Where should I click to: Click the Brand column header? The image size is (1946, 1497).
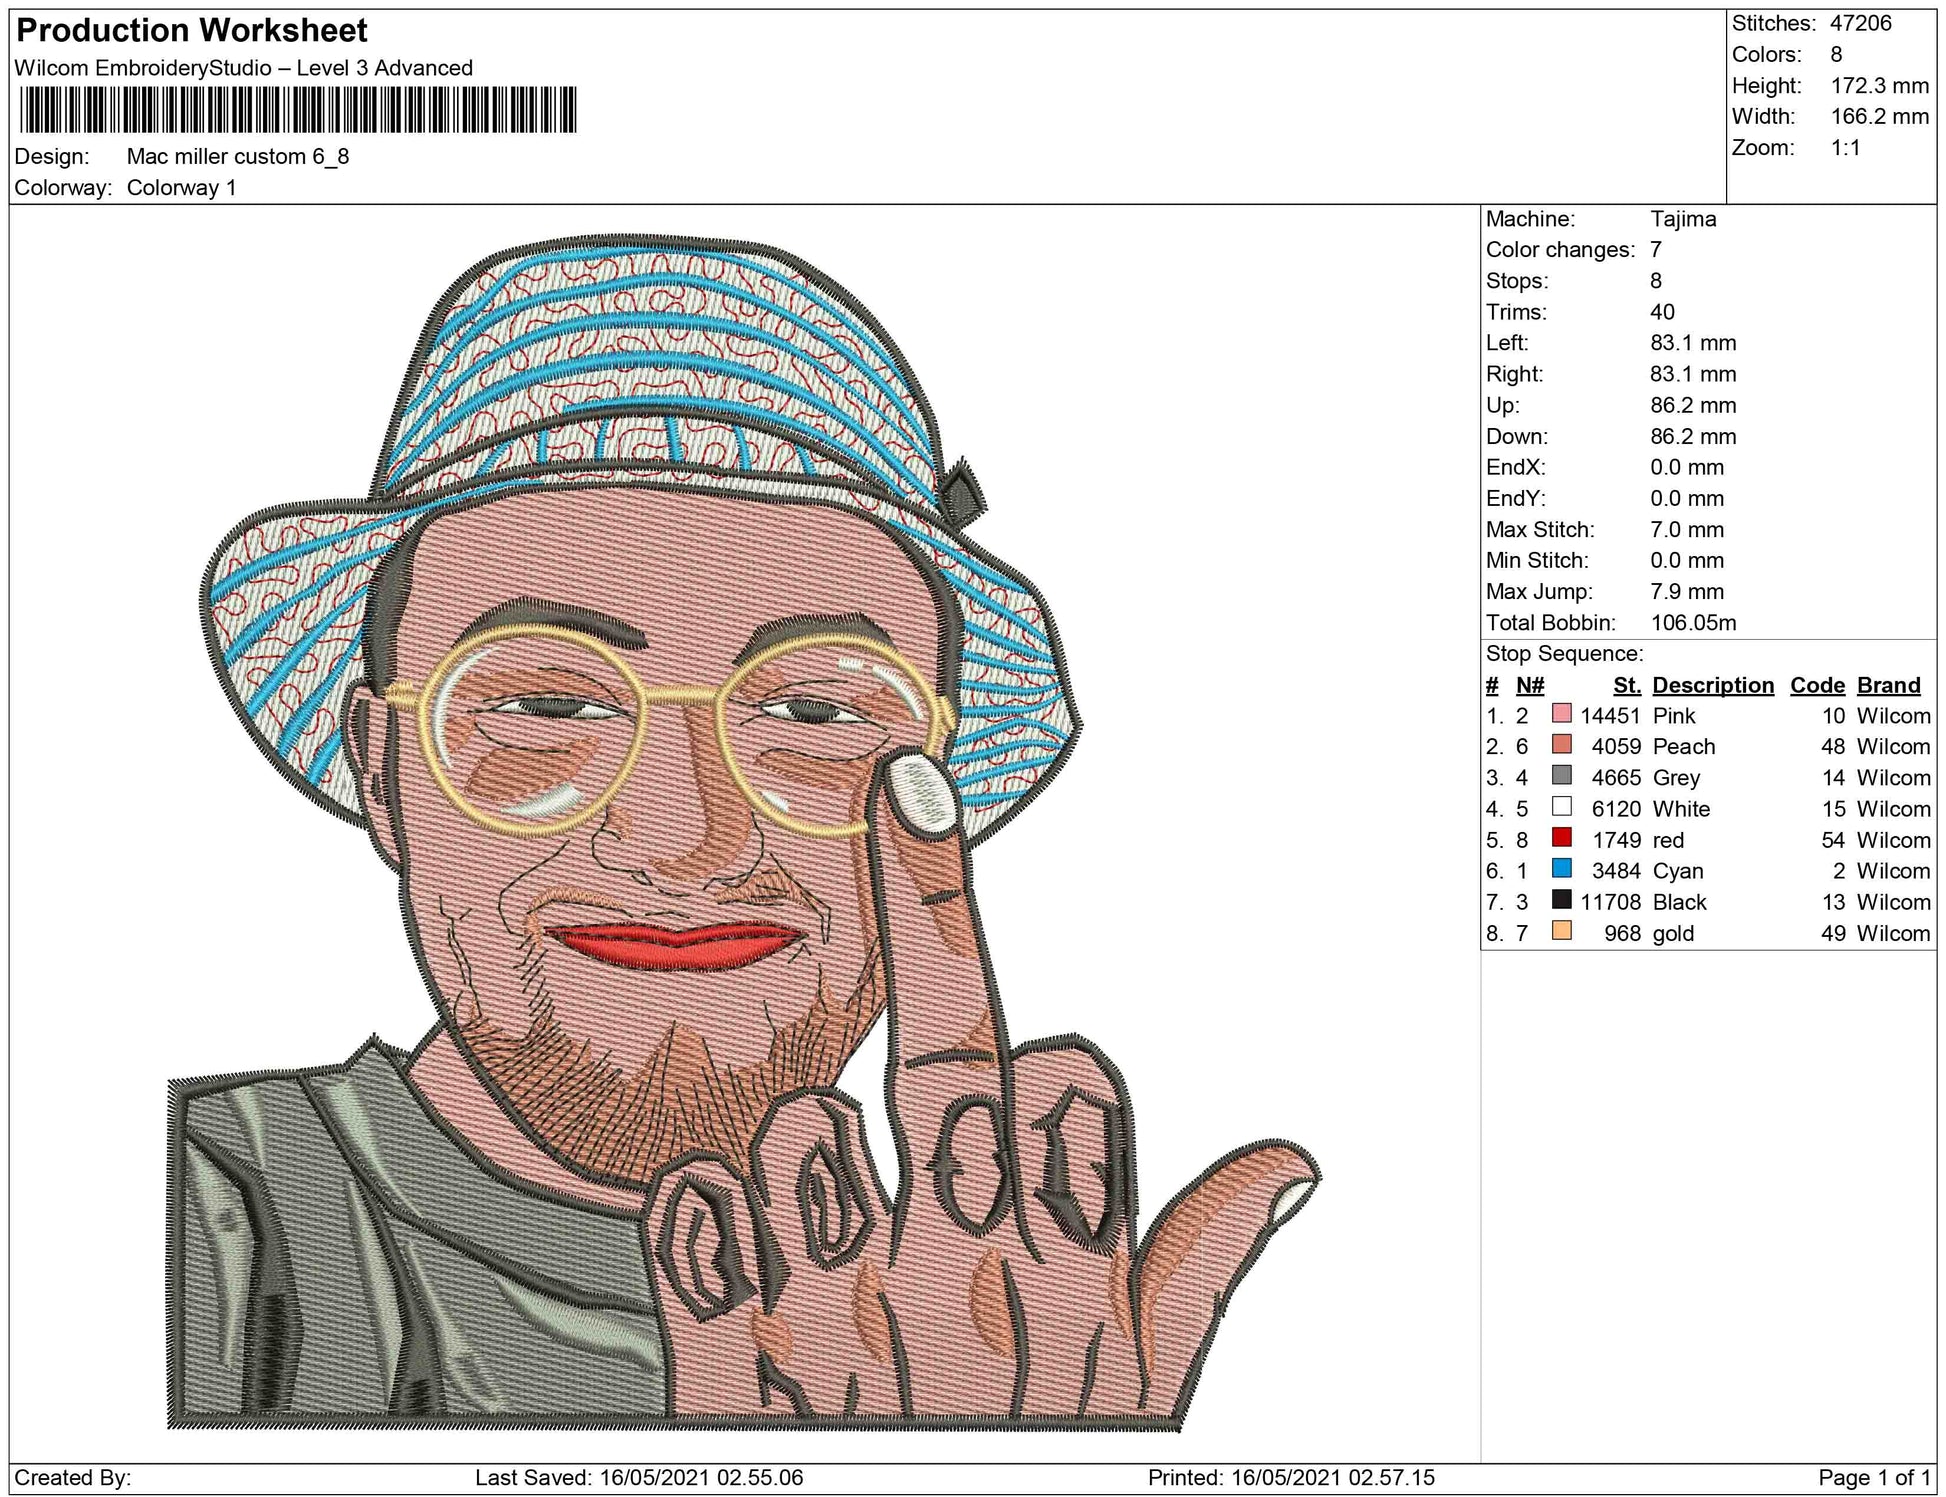click(x=1888, y=685)
